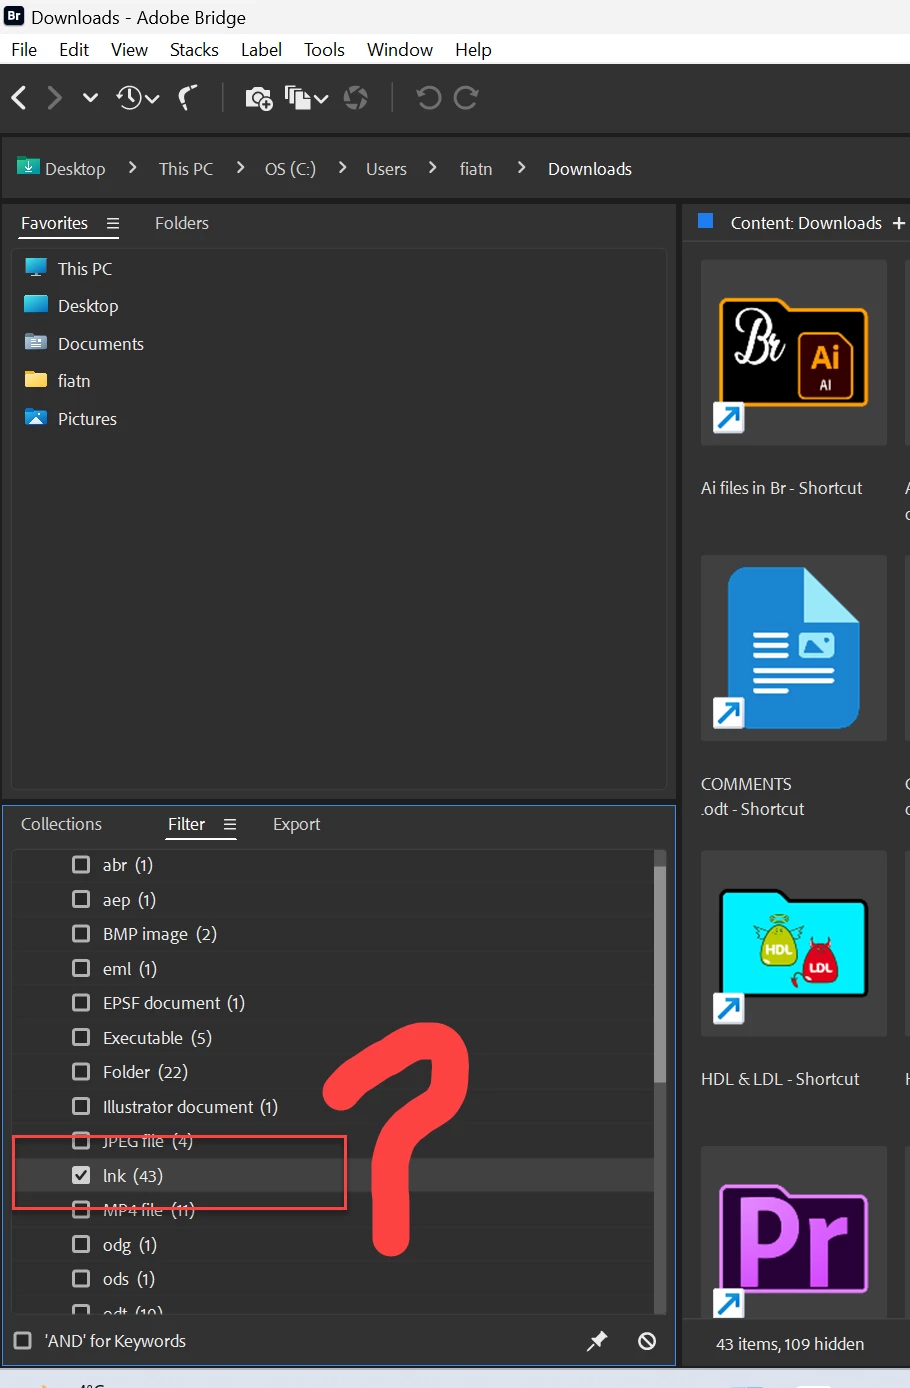Viewport: 910px width, 1388px height.
Task: Click the Go forward arrow
Action: click(54, 97)
